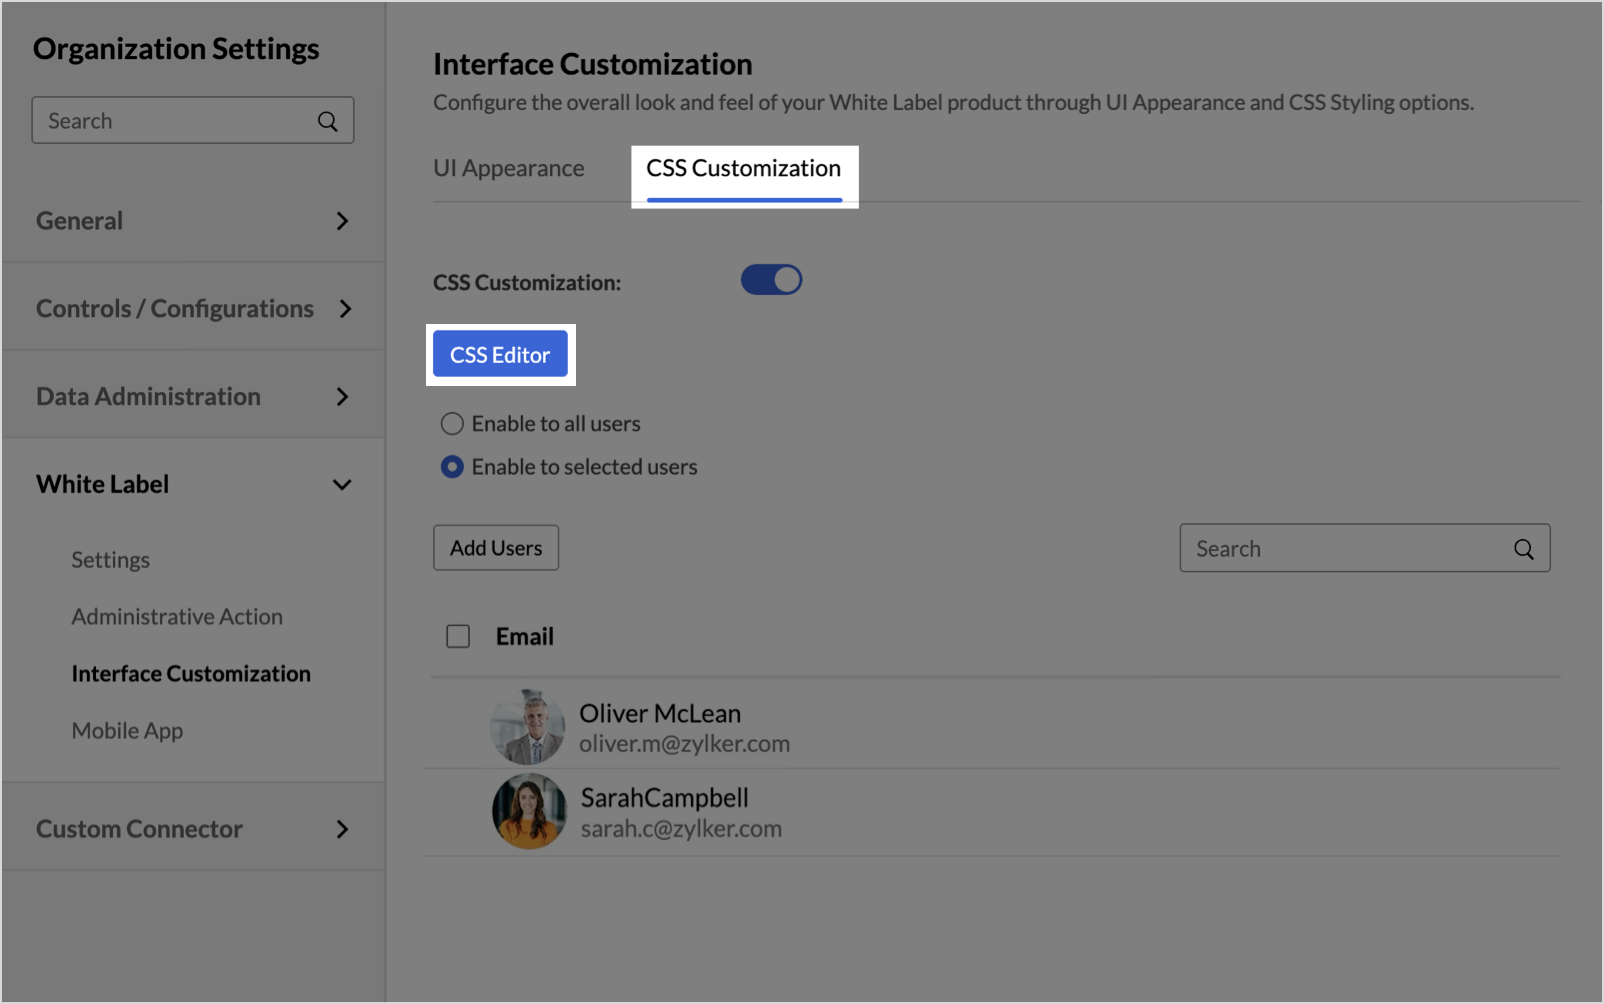1604x1004 pixels.
Task: Switch to the UI Appearance tab
Action: (508, 169)
